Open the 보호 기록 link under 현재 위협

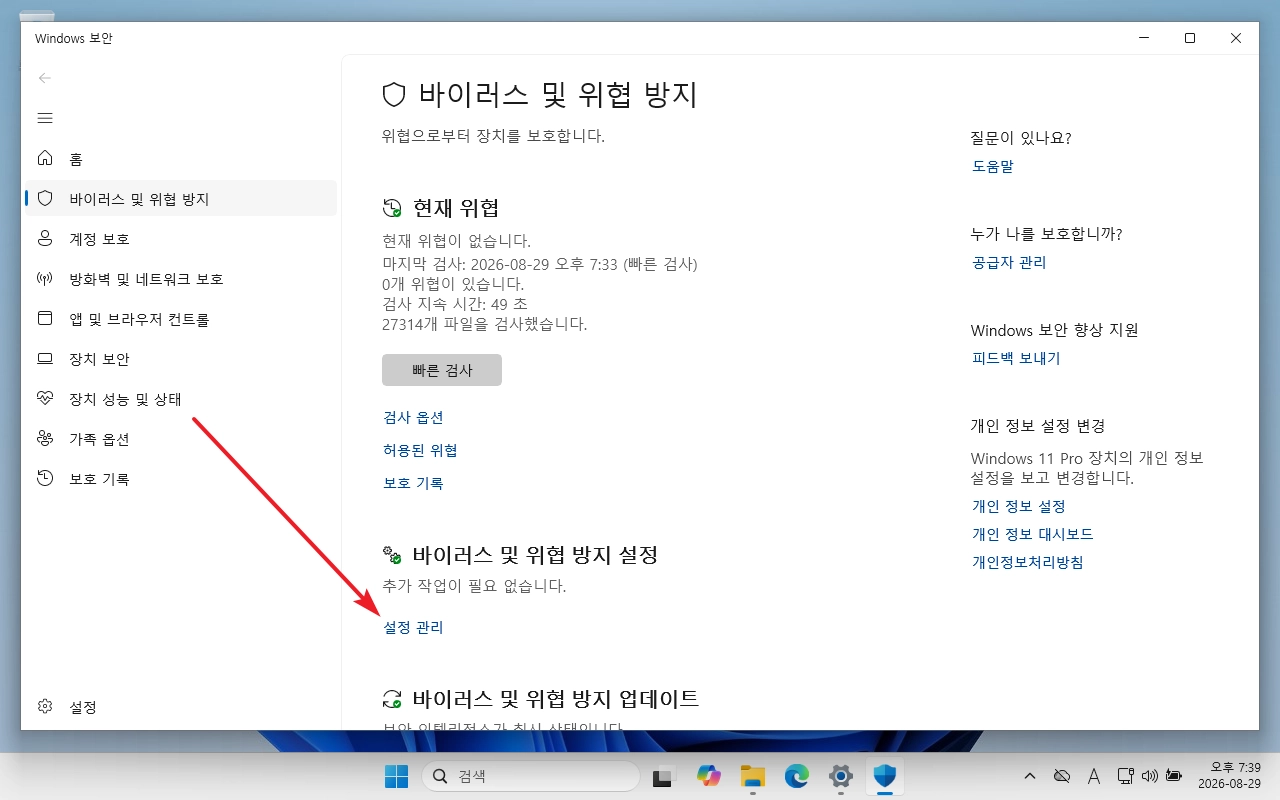pos(413,483)
